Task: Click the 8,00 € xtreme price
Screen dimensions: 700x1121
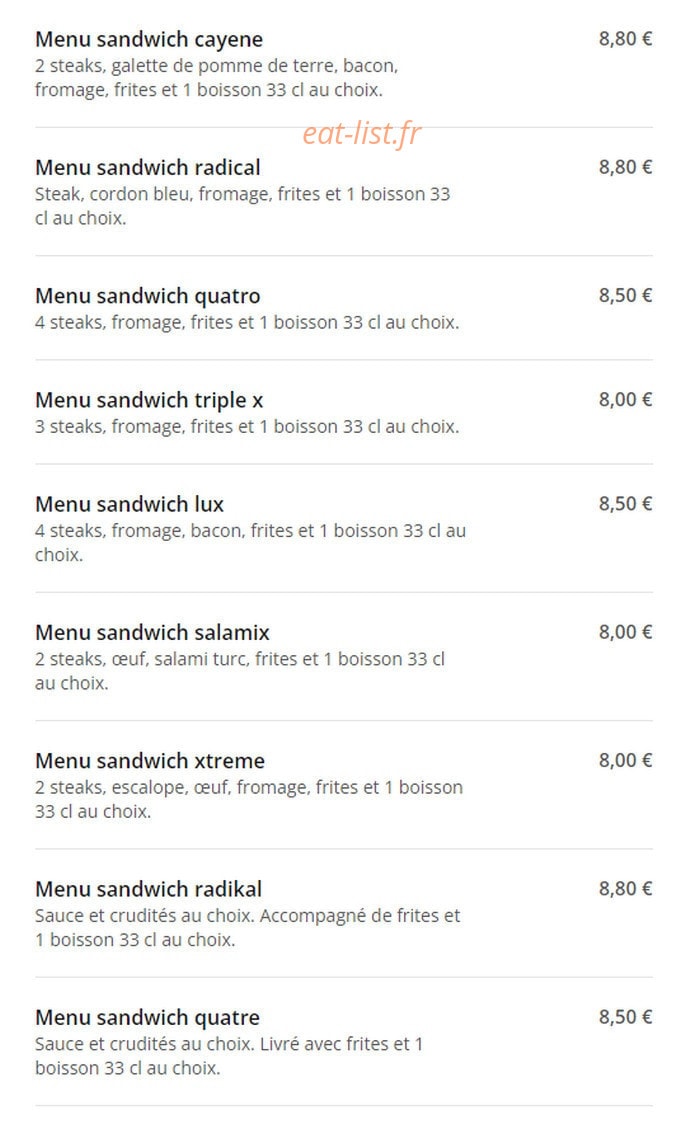Action: tap(625, 761)
